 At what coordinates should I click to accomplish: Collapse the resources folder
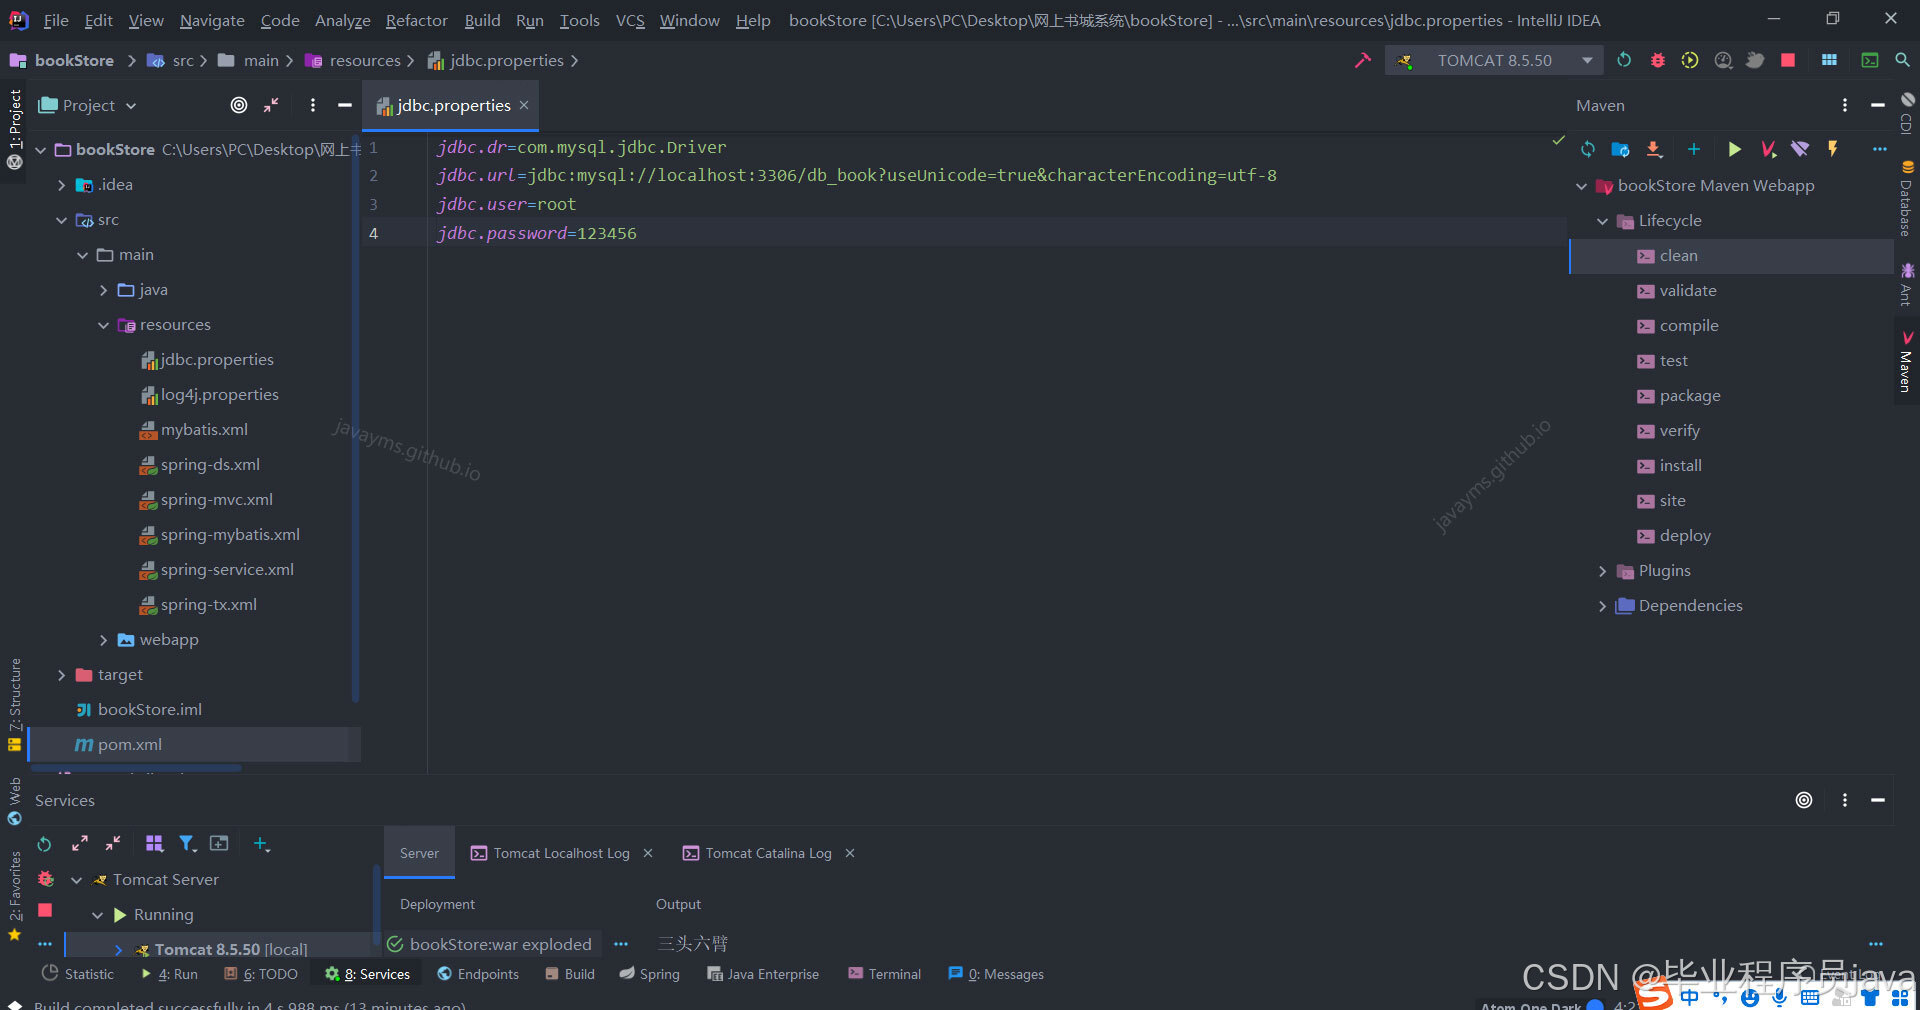pyautogui.click(x=104, y=325)
